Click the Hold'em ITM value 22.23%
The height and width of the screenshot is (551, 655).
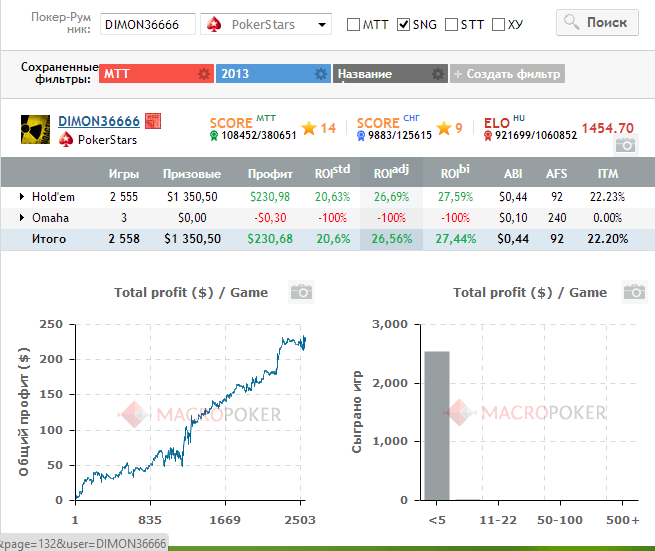pyautogui.click(x=607, y=197)
